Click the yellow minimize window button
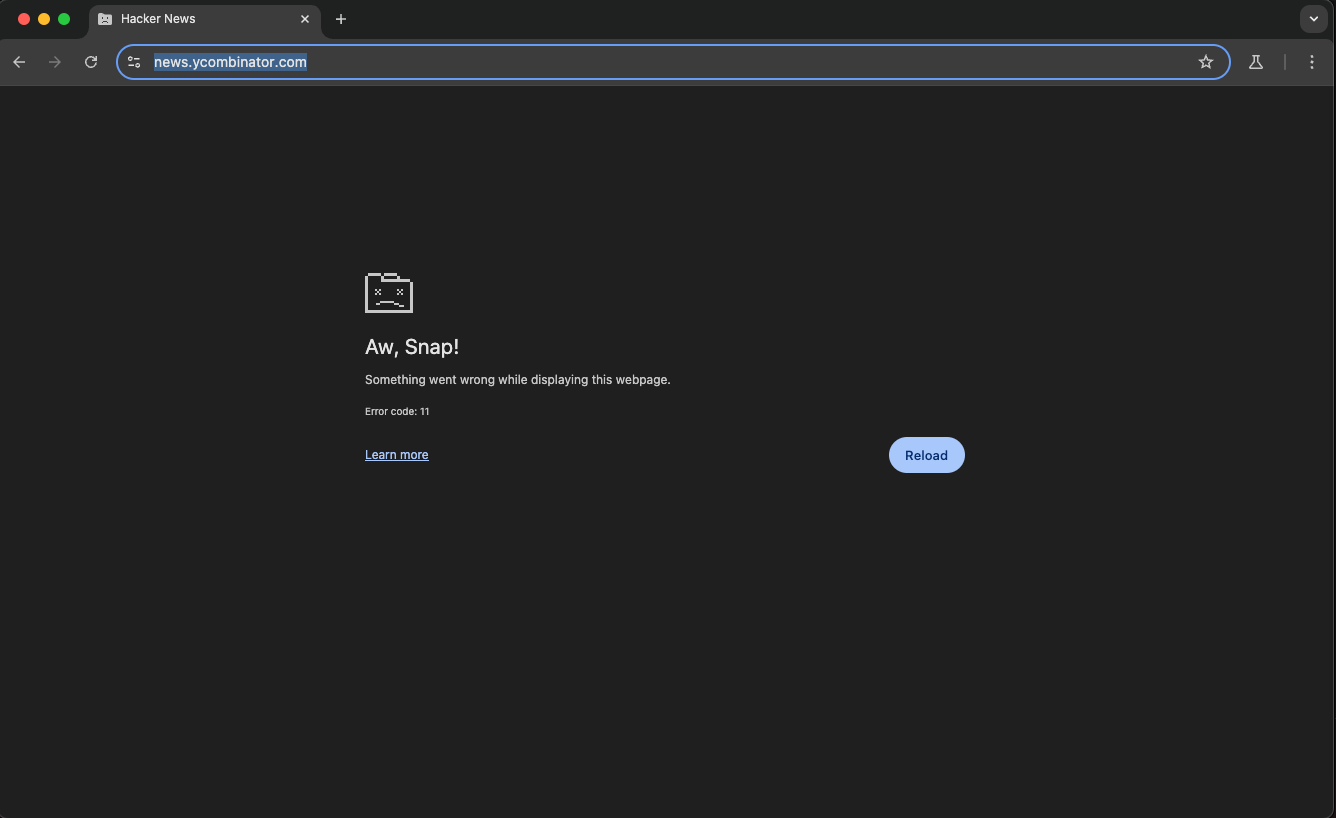Screen dimensions: 1336x818 coord(44,19)
